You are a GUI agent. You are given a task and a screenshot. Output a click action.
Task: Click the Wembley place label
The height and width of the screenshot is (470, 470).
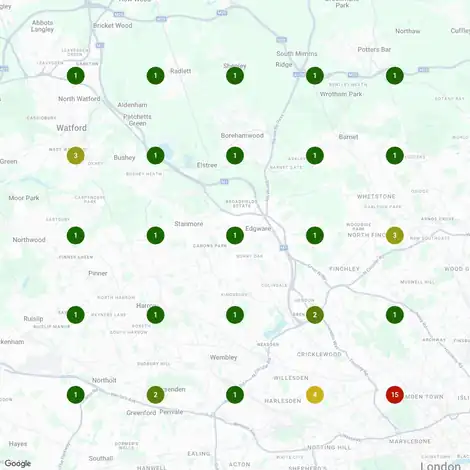pos(223,357)
